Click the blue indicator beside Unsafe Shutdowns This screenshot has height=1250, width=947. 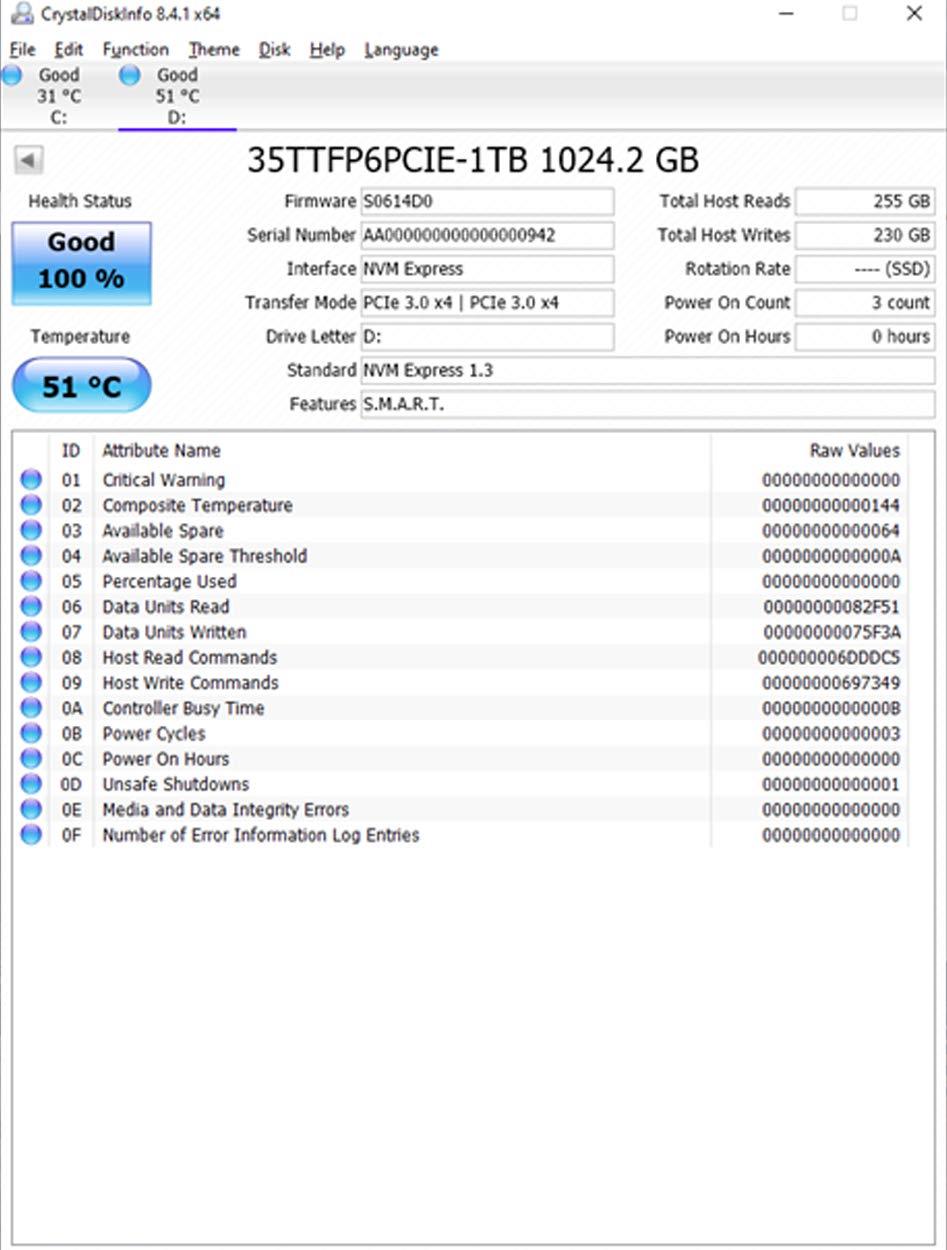click(x=30, y=784)
